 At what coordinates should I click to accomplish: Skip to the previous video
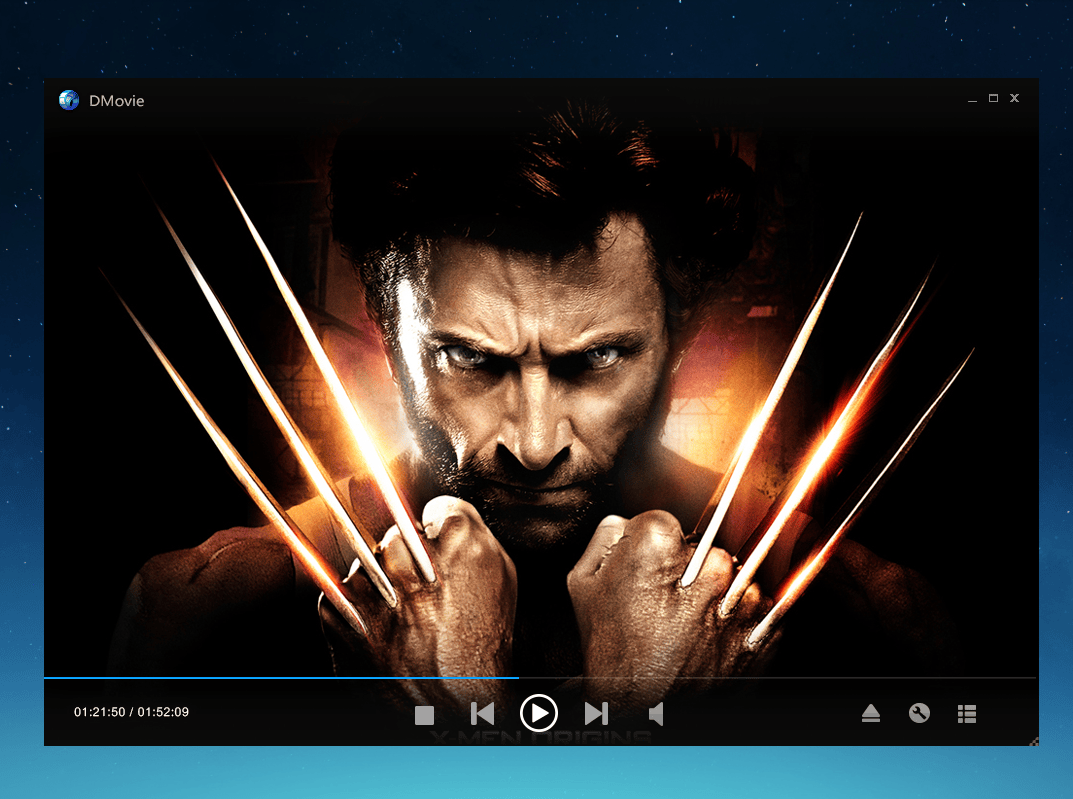(482, 714)
